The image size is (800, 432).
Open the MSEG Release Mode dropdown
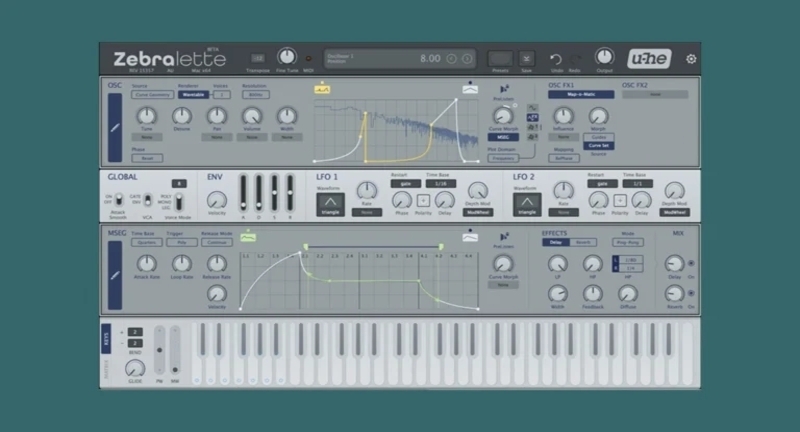216,242
